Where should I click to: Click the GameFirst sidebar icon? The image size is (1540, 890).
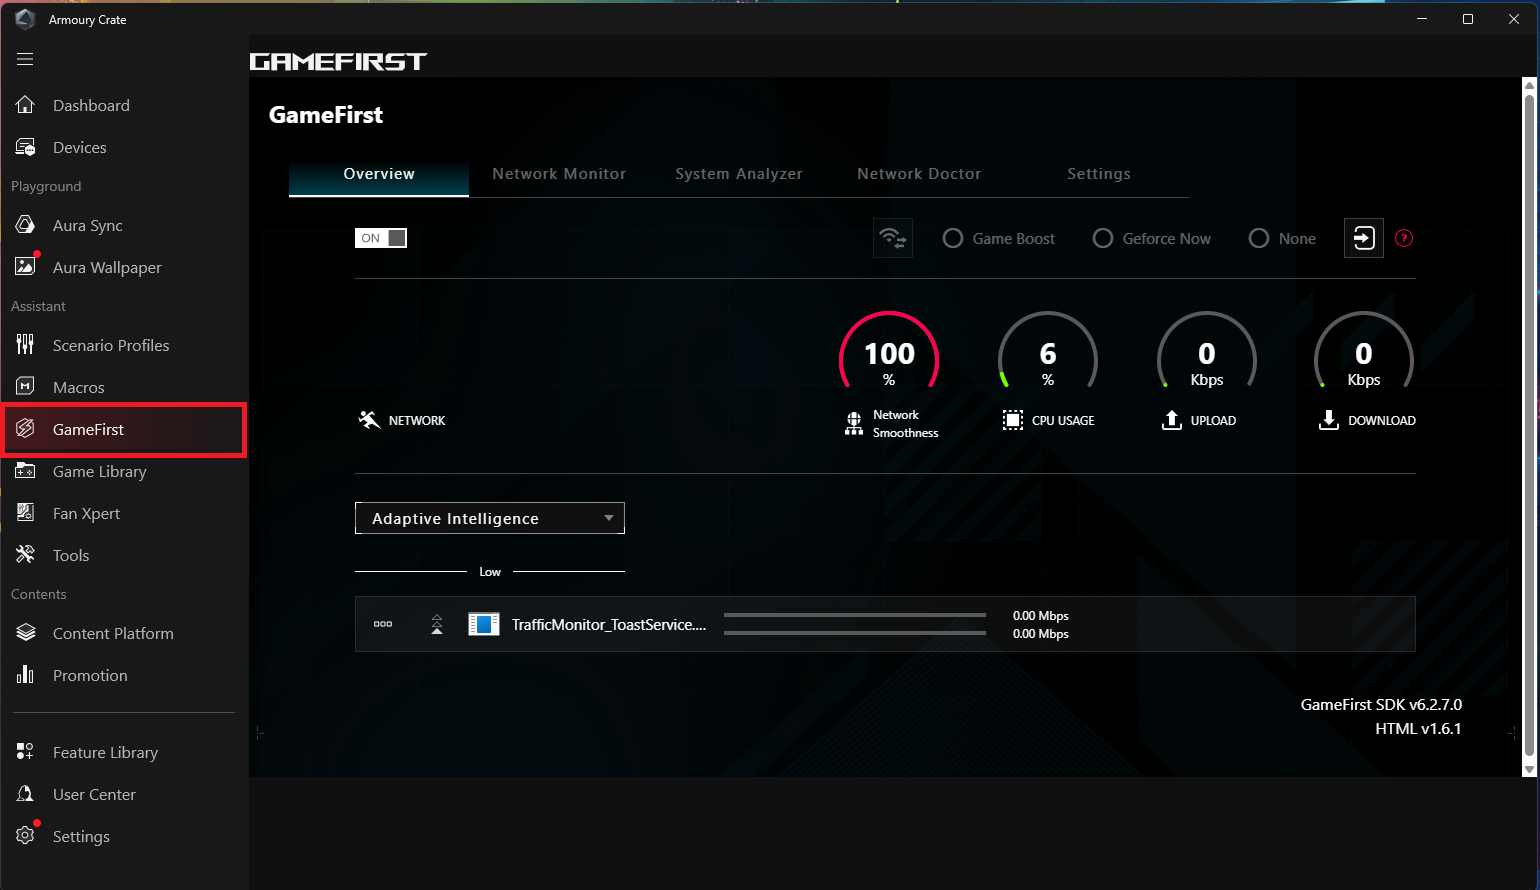(25, 429)
